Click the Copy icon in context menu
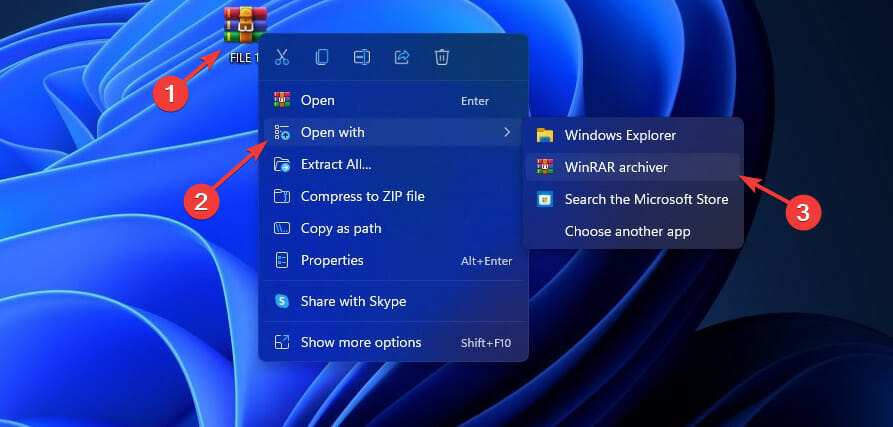The image size is (893, 427). coord(322,57)
